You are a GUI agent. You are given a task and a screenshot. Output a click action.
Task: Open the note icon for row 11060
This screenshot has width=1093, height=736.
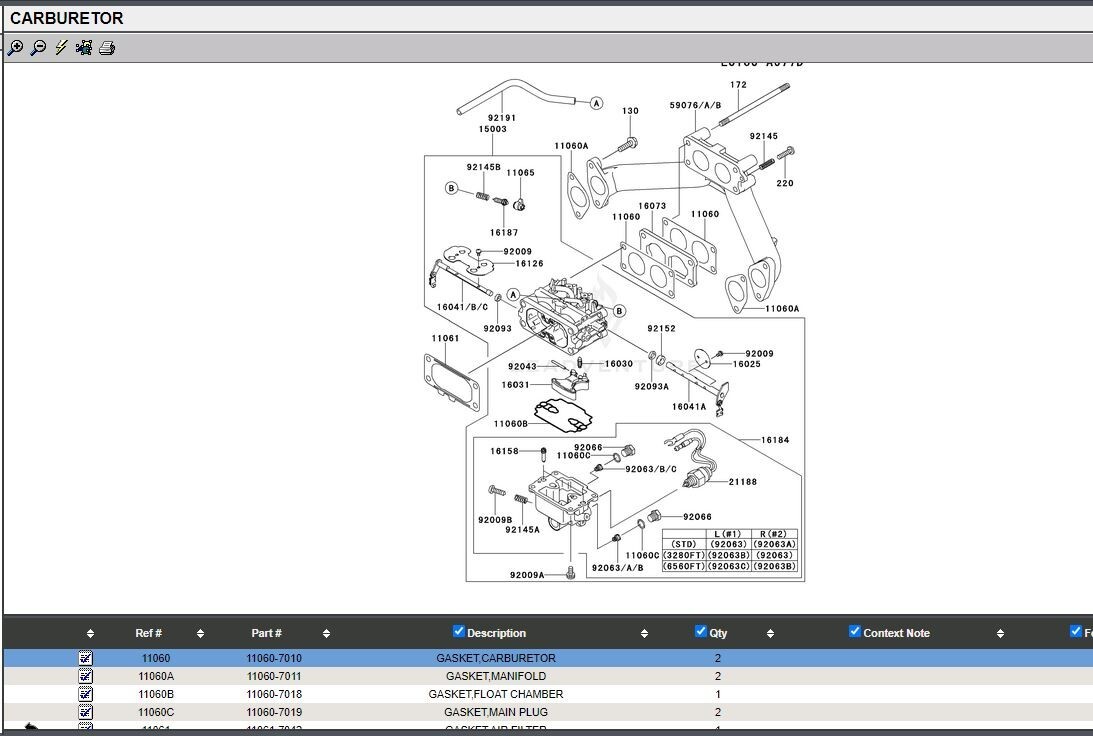pyautogui.click(x=85, y=658)
